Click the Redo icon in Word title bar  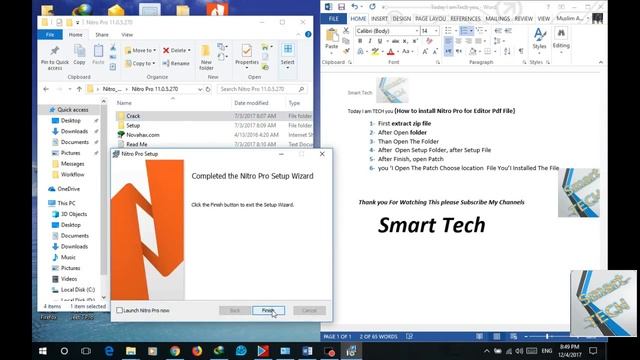point(372,7)
